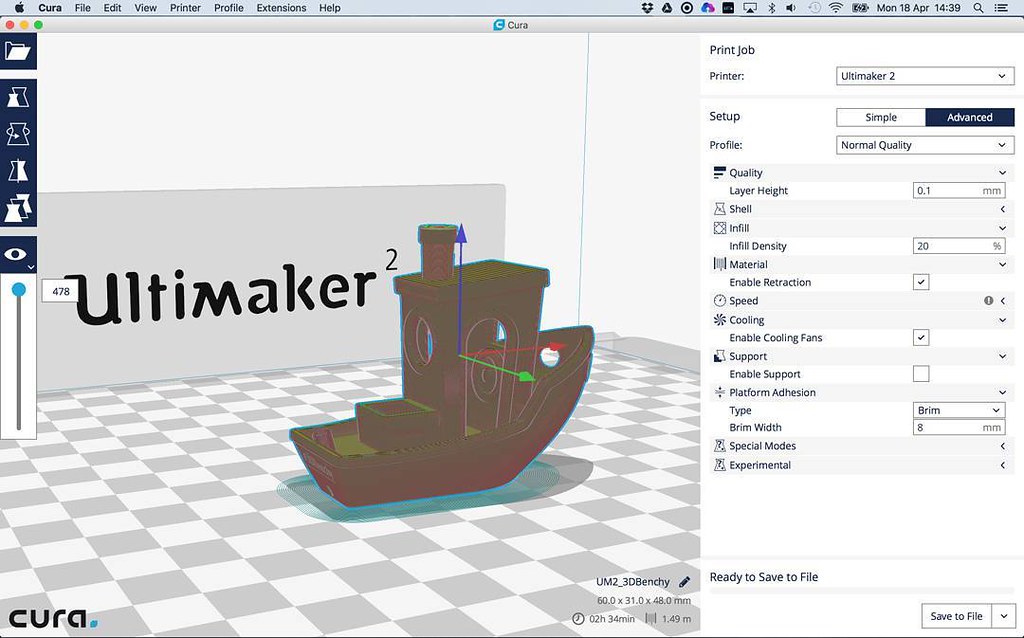Image resolution: width=1024 pixels, height=638 pixels.
Task: Toggle Enable Cooling Fans checkbox
Action: [921, 338]
